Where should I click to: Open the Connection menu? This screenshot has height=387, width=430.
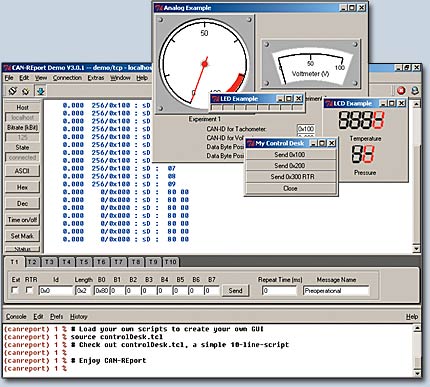click(x=67, y=78)
